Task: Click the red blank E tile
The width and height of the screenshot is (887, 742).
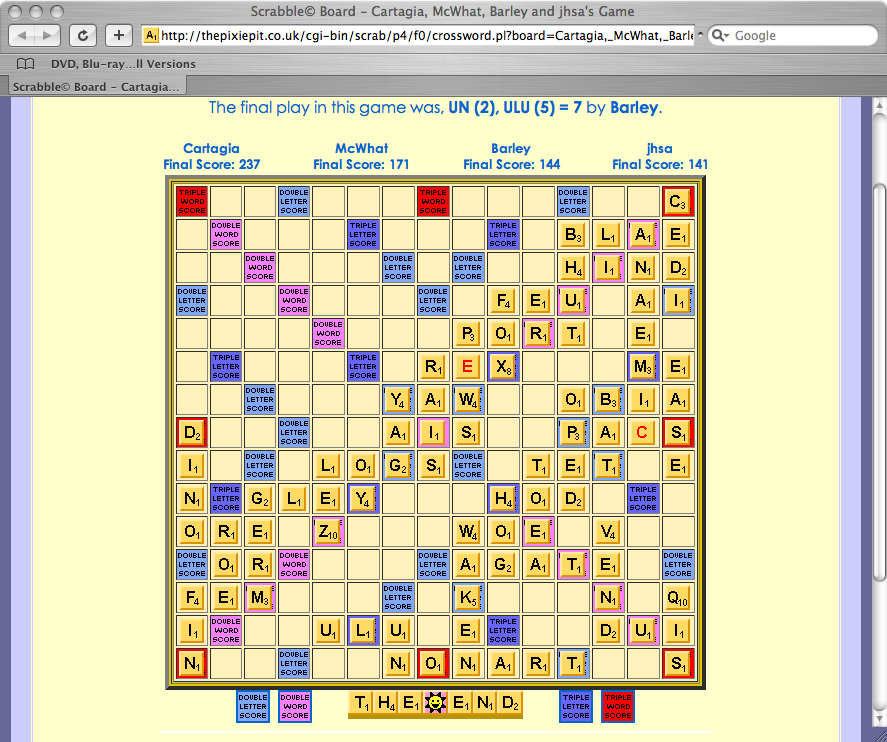Action: tap(468, 367)
